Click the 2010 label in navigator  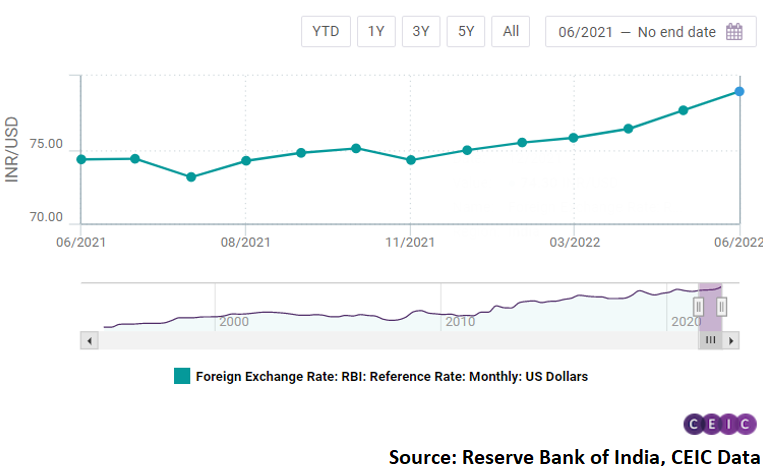point(460,322)
